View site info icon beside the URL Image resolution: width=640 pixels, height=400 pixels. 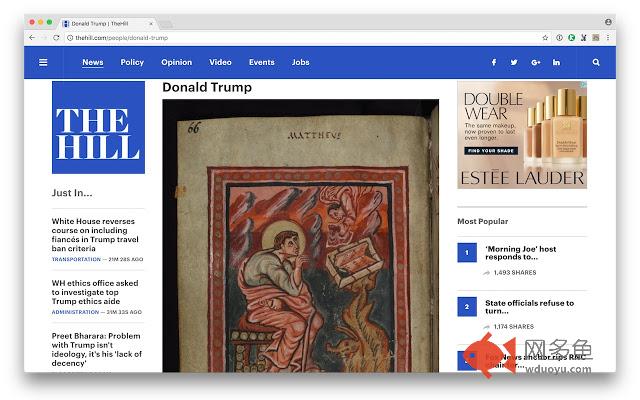coord(70,38)
